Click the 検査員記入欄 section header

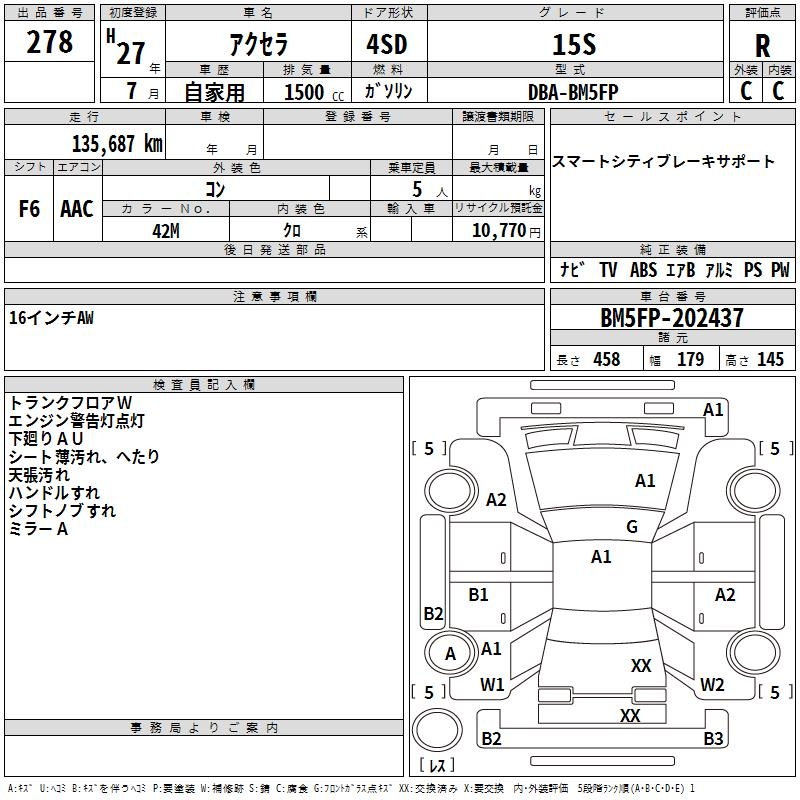click(204, 385)
